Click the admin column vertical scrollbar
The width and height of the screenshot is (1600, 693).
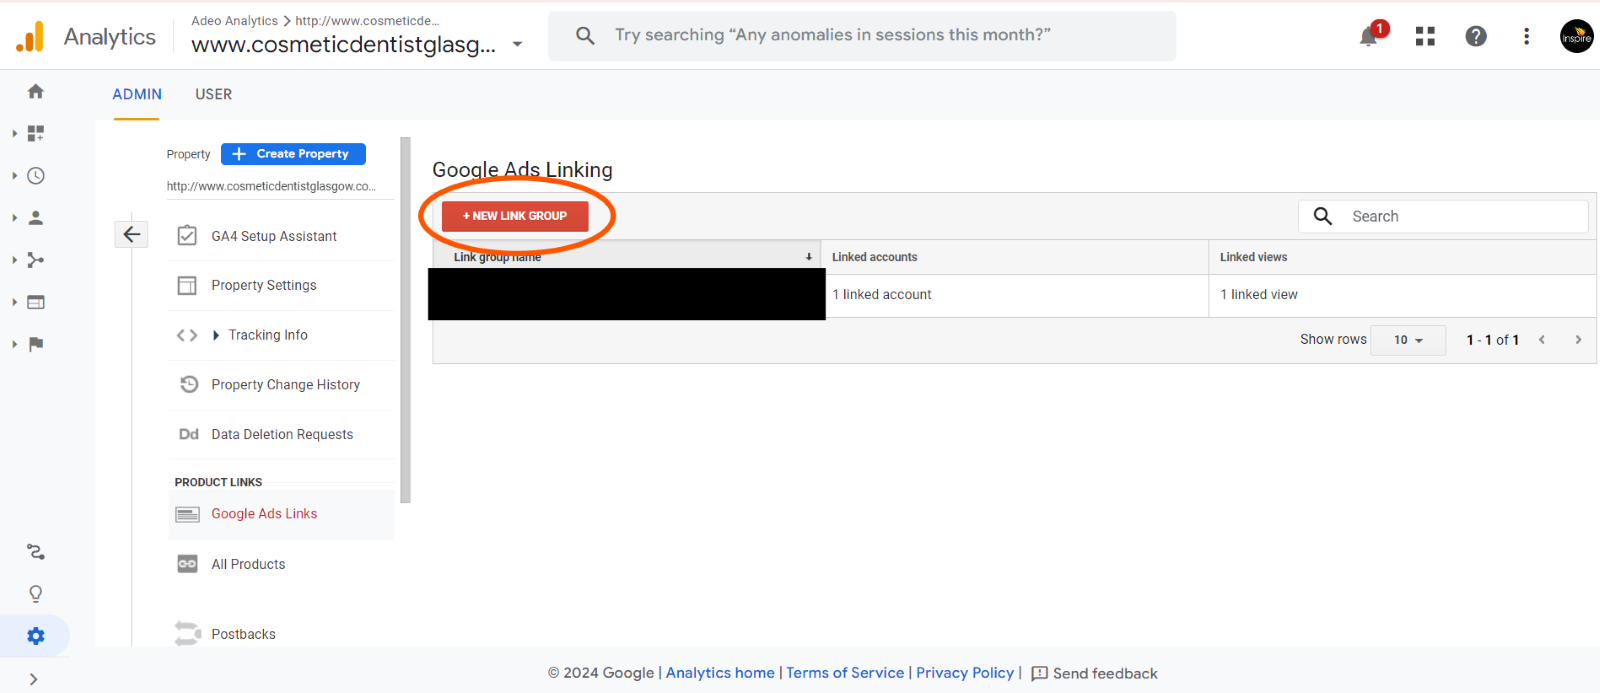coord(405,320)
